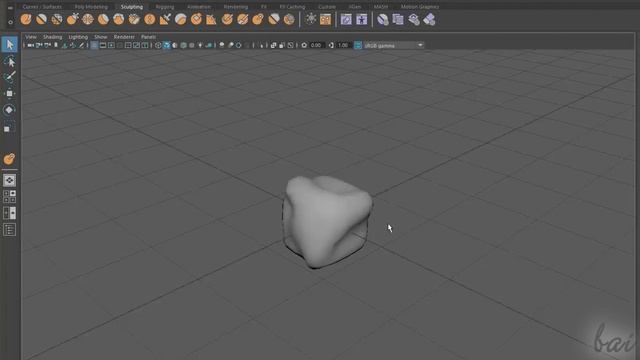Click the snowflake-shaped Convert to Frozen icon
Viewport: 640px width, 360px height.
tap(311, 19)
